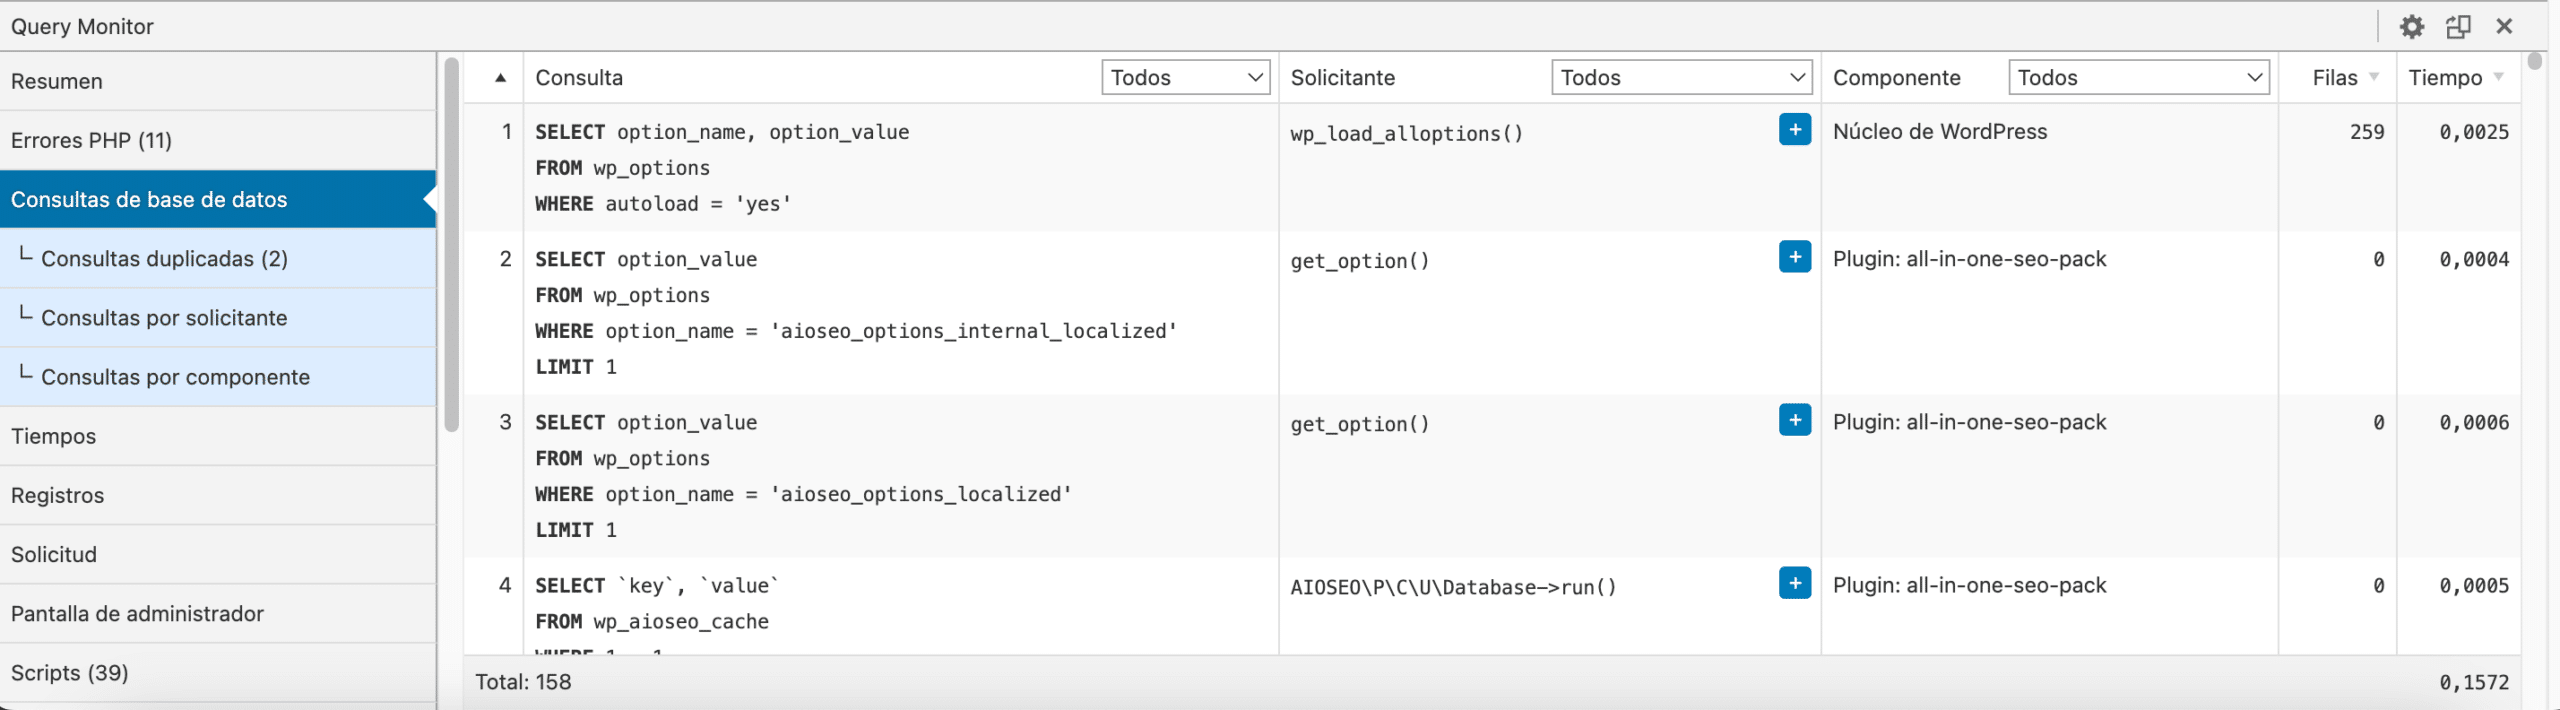Expand caller stack for AIOSEO Database run()
Image resolution: width=2560 pixels, height=710 pixels.
pyautogui.click(x=1794, y=583)
